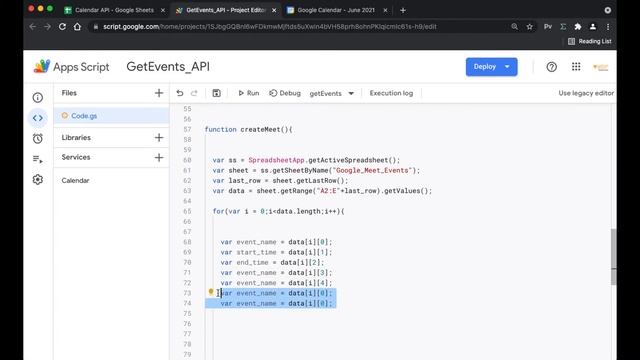The image size is (640, 360).
Task: Click line 65 for loop statement
Action: pyautogui.click(x=278, y=211)
